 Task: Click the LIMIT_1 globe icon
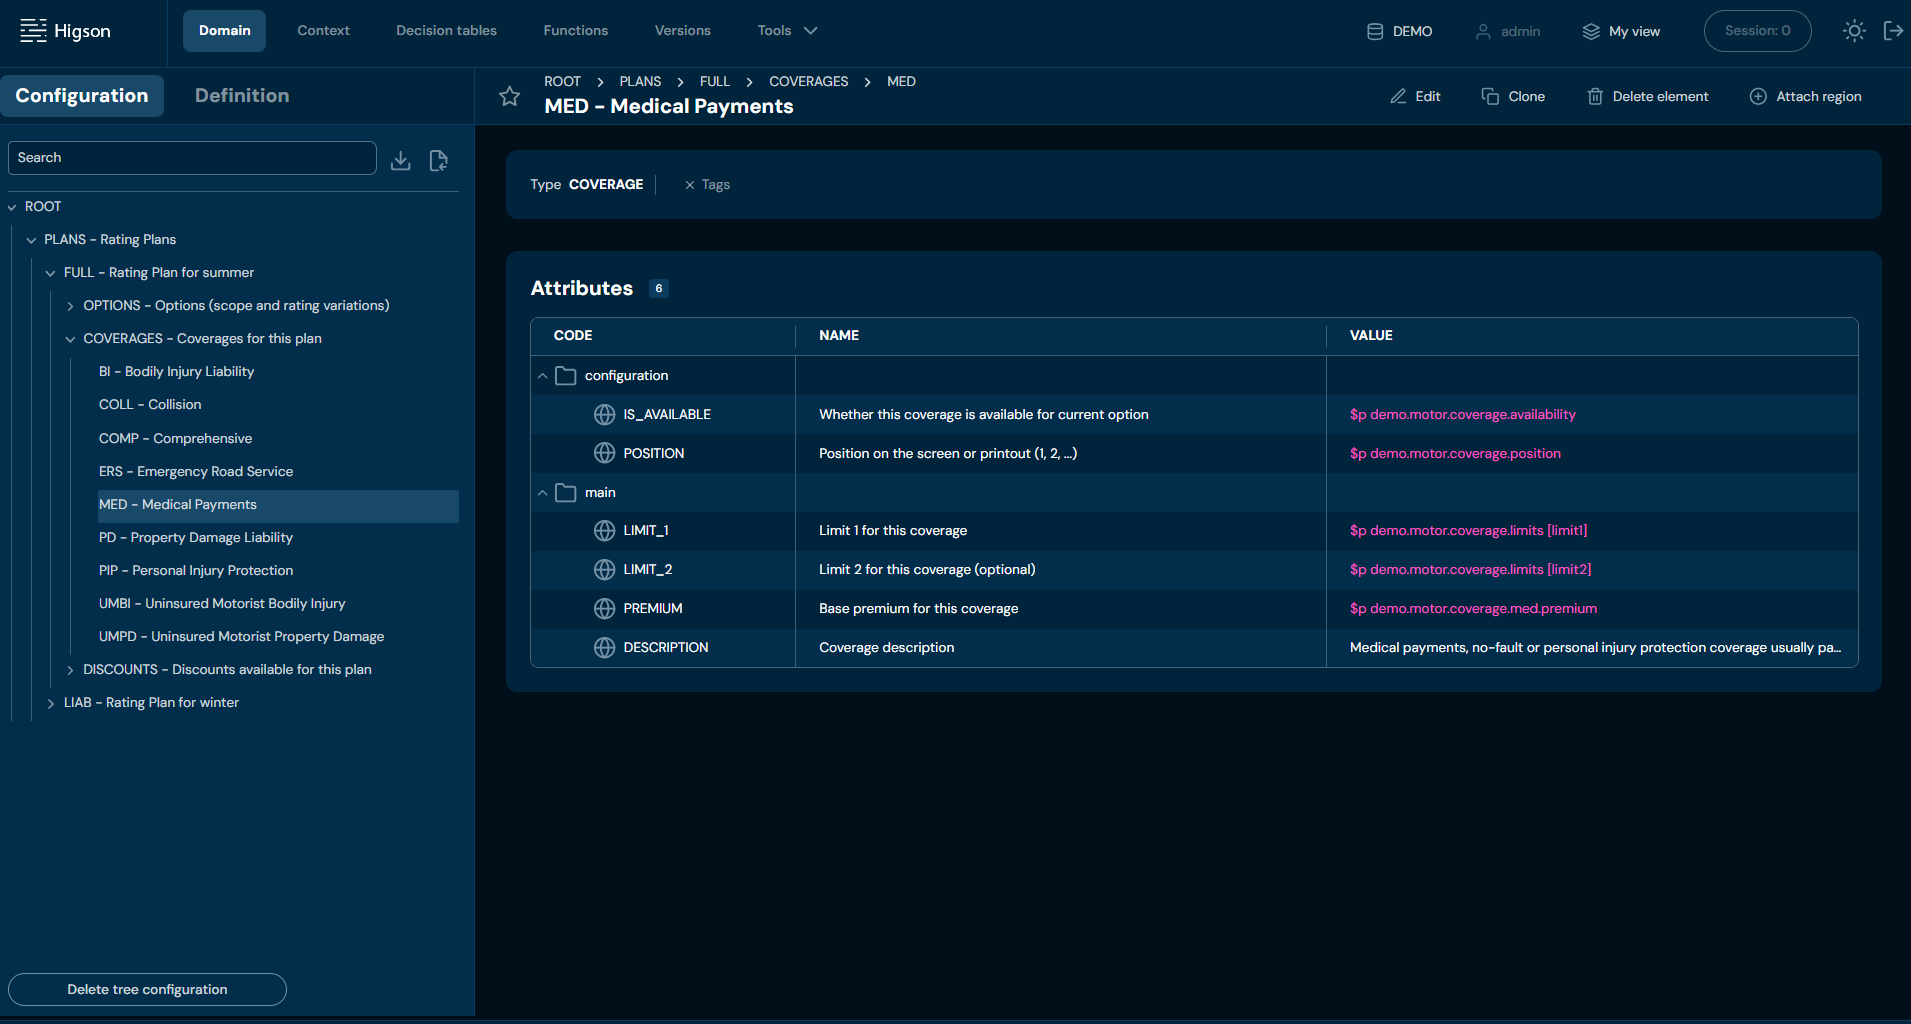coord(604,530)
